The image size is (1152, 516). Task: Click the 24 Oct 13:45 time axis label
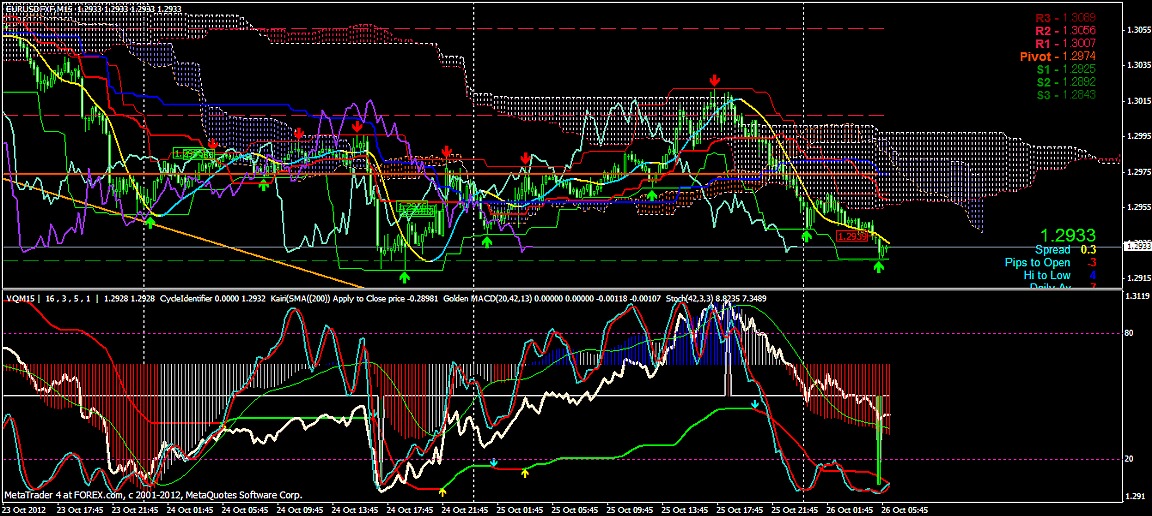(x=356, y=509)
